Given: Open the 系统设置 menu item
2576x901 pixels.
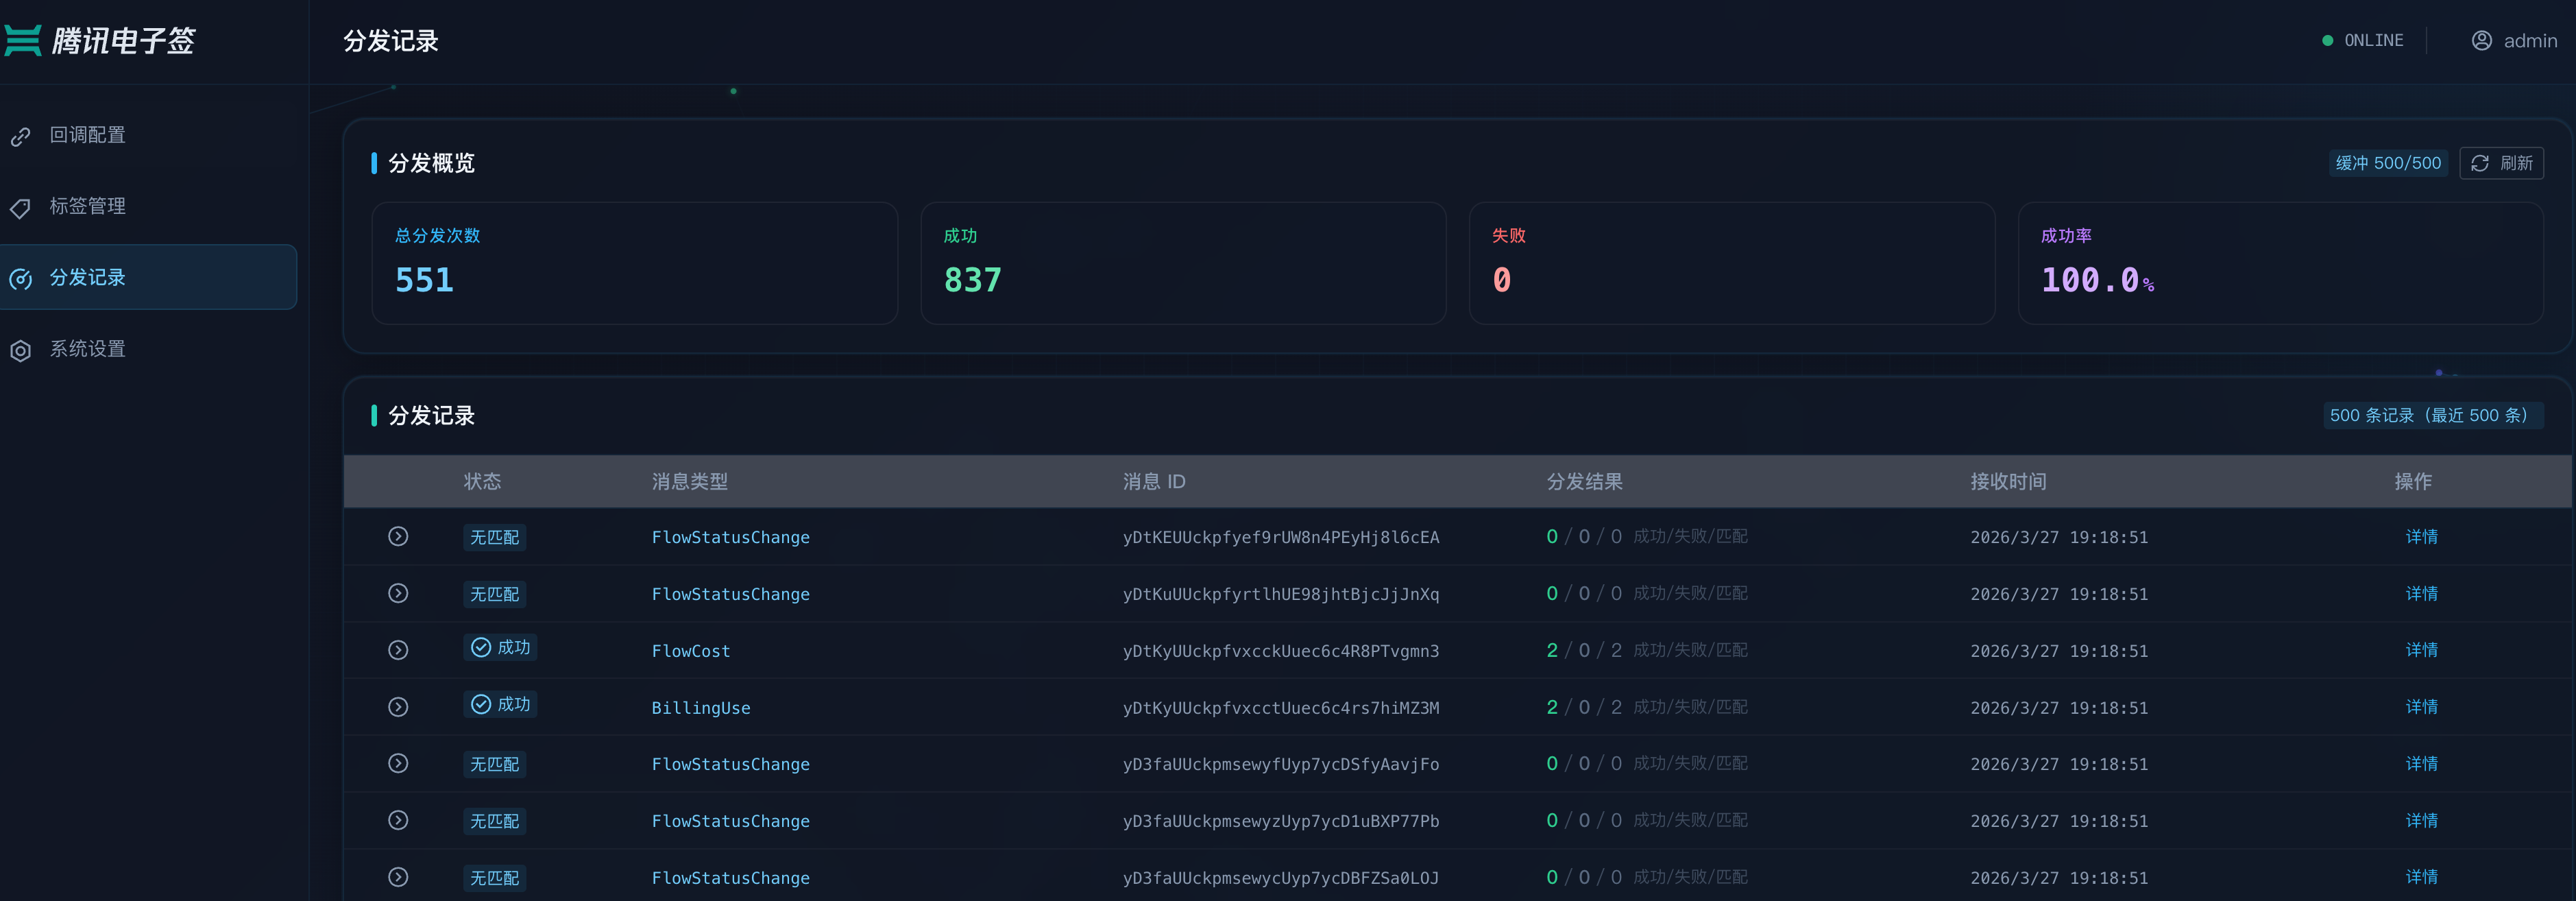Looking at the screenshot, I should click(x=88, y=349).
